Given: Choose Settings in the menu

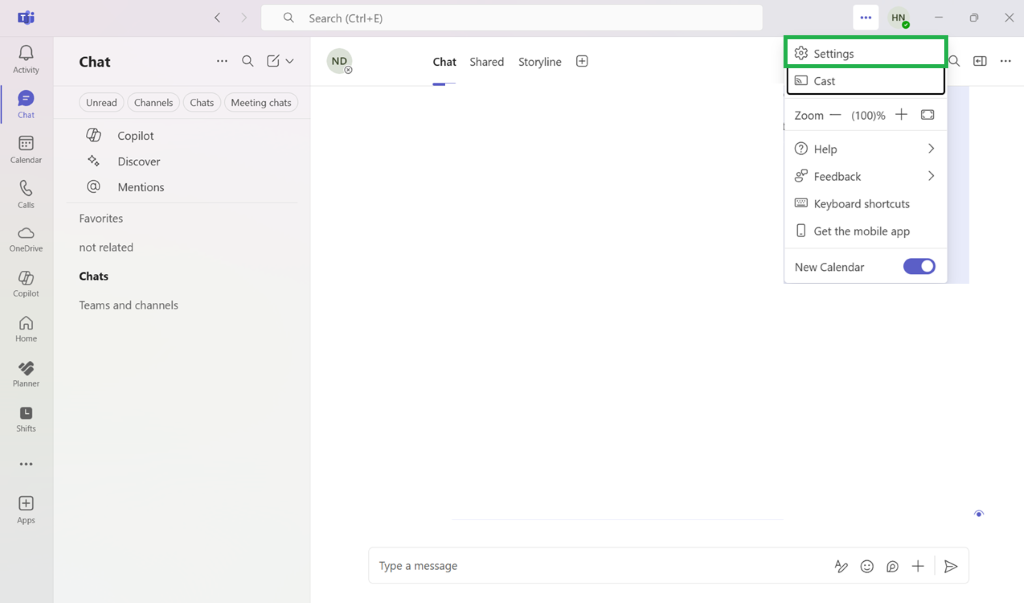Looking at the screenshot, I should coord(865,52).
